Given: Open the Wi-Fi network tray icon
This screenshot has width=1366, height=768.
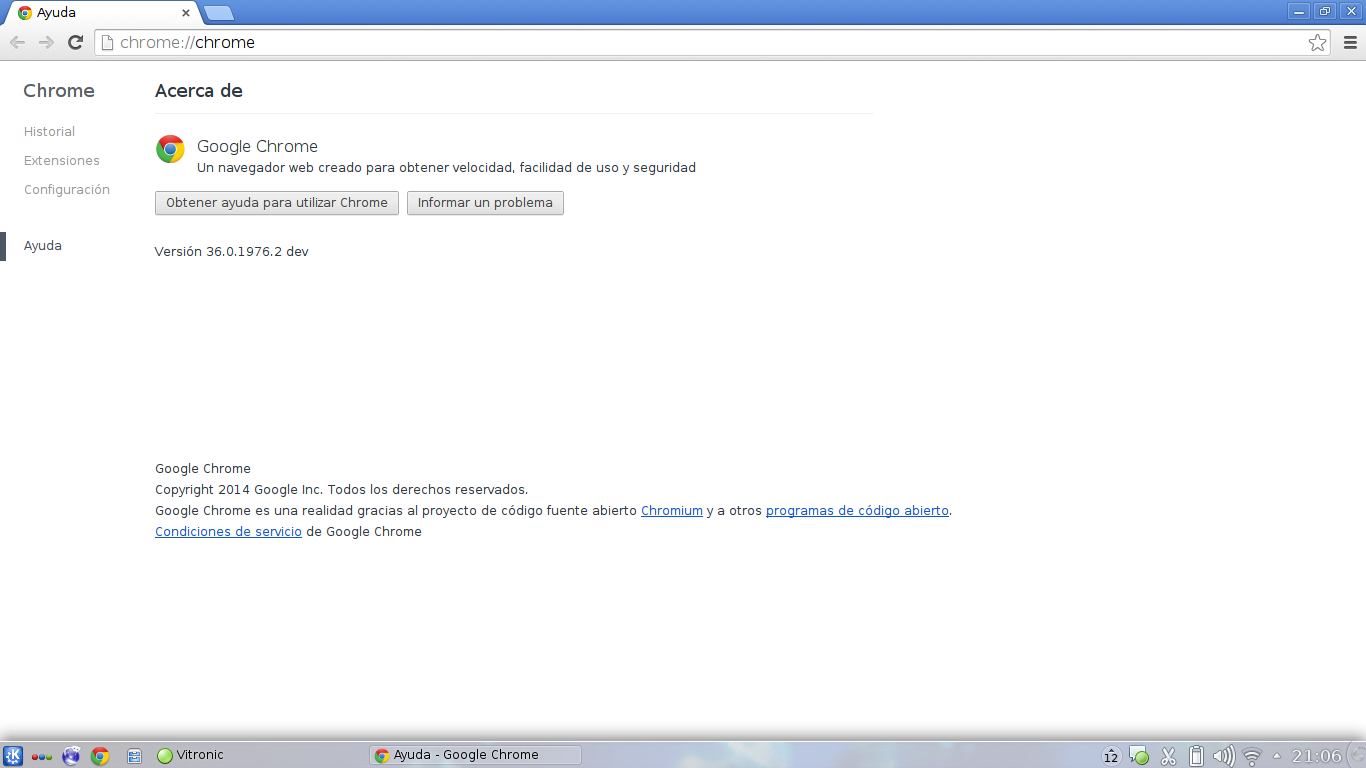Looking at the screenshot, I should pos(1251,756).
